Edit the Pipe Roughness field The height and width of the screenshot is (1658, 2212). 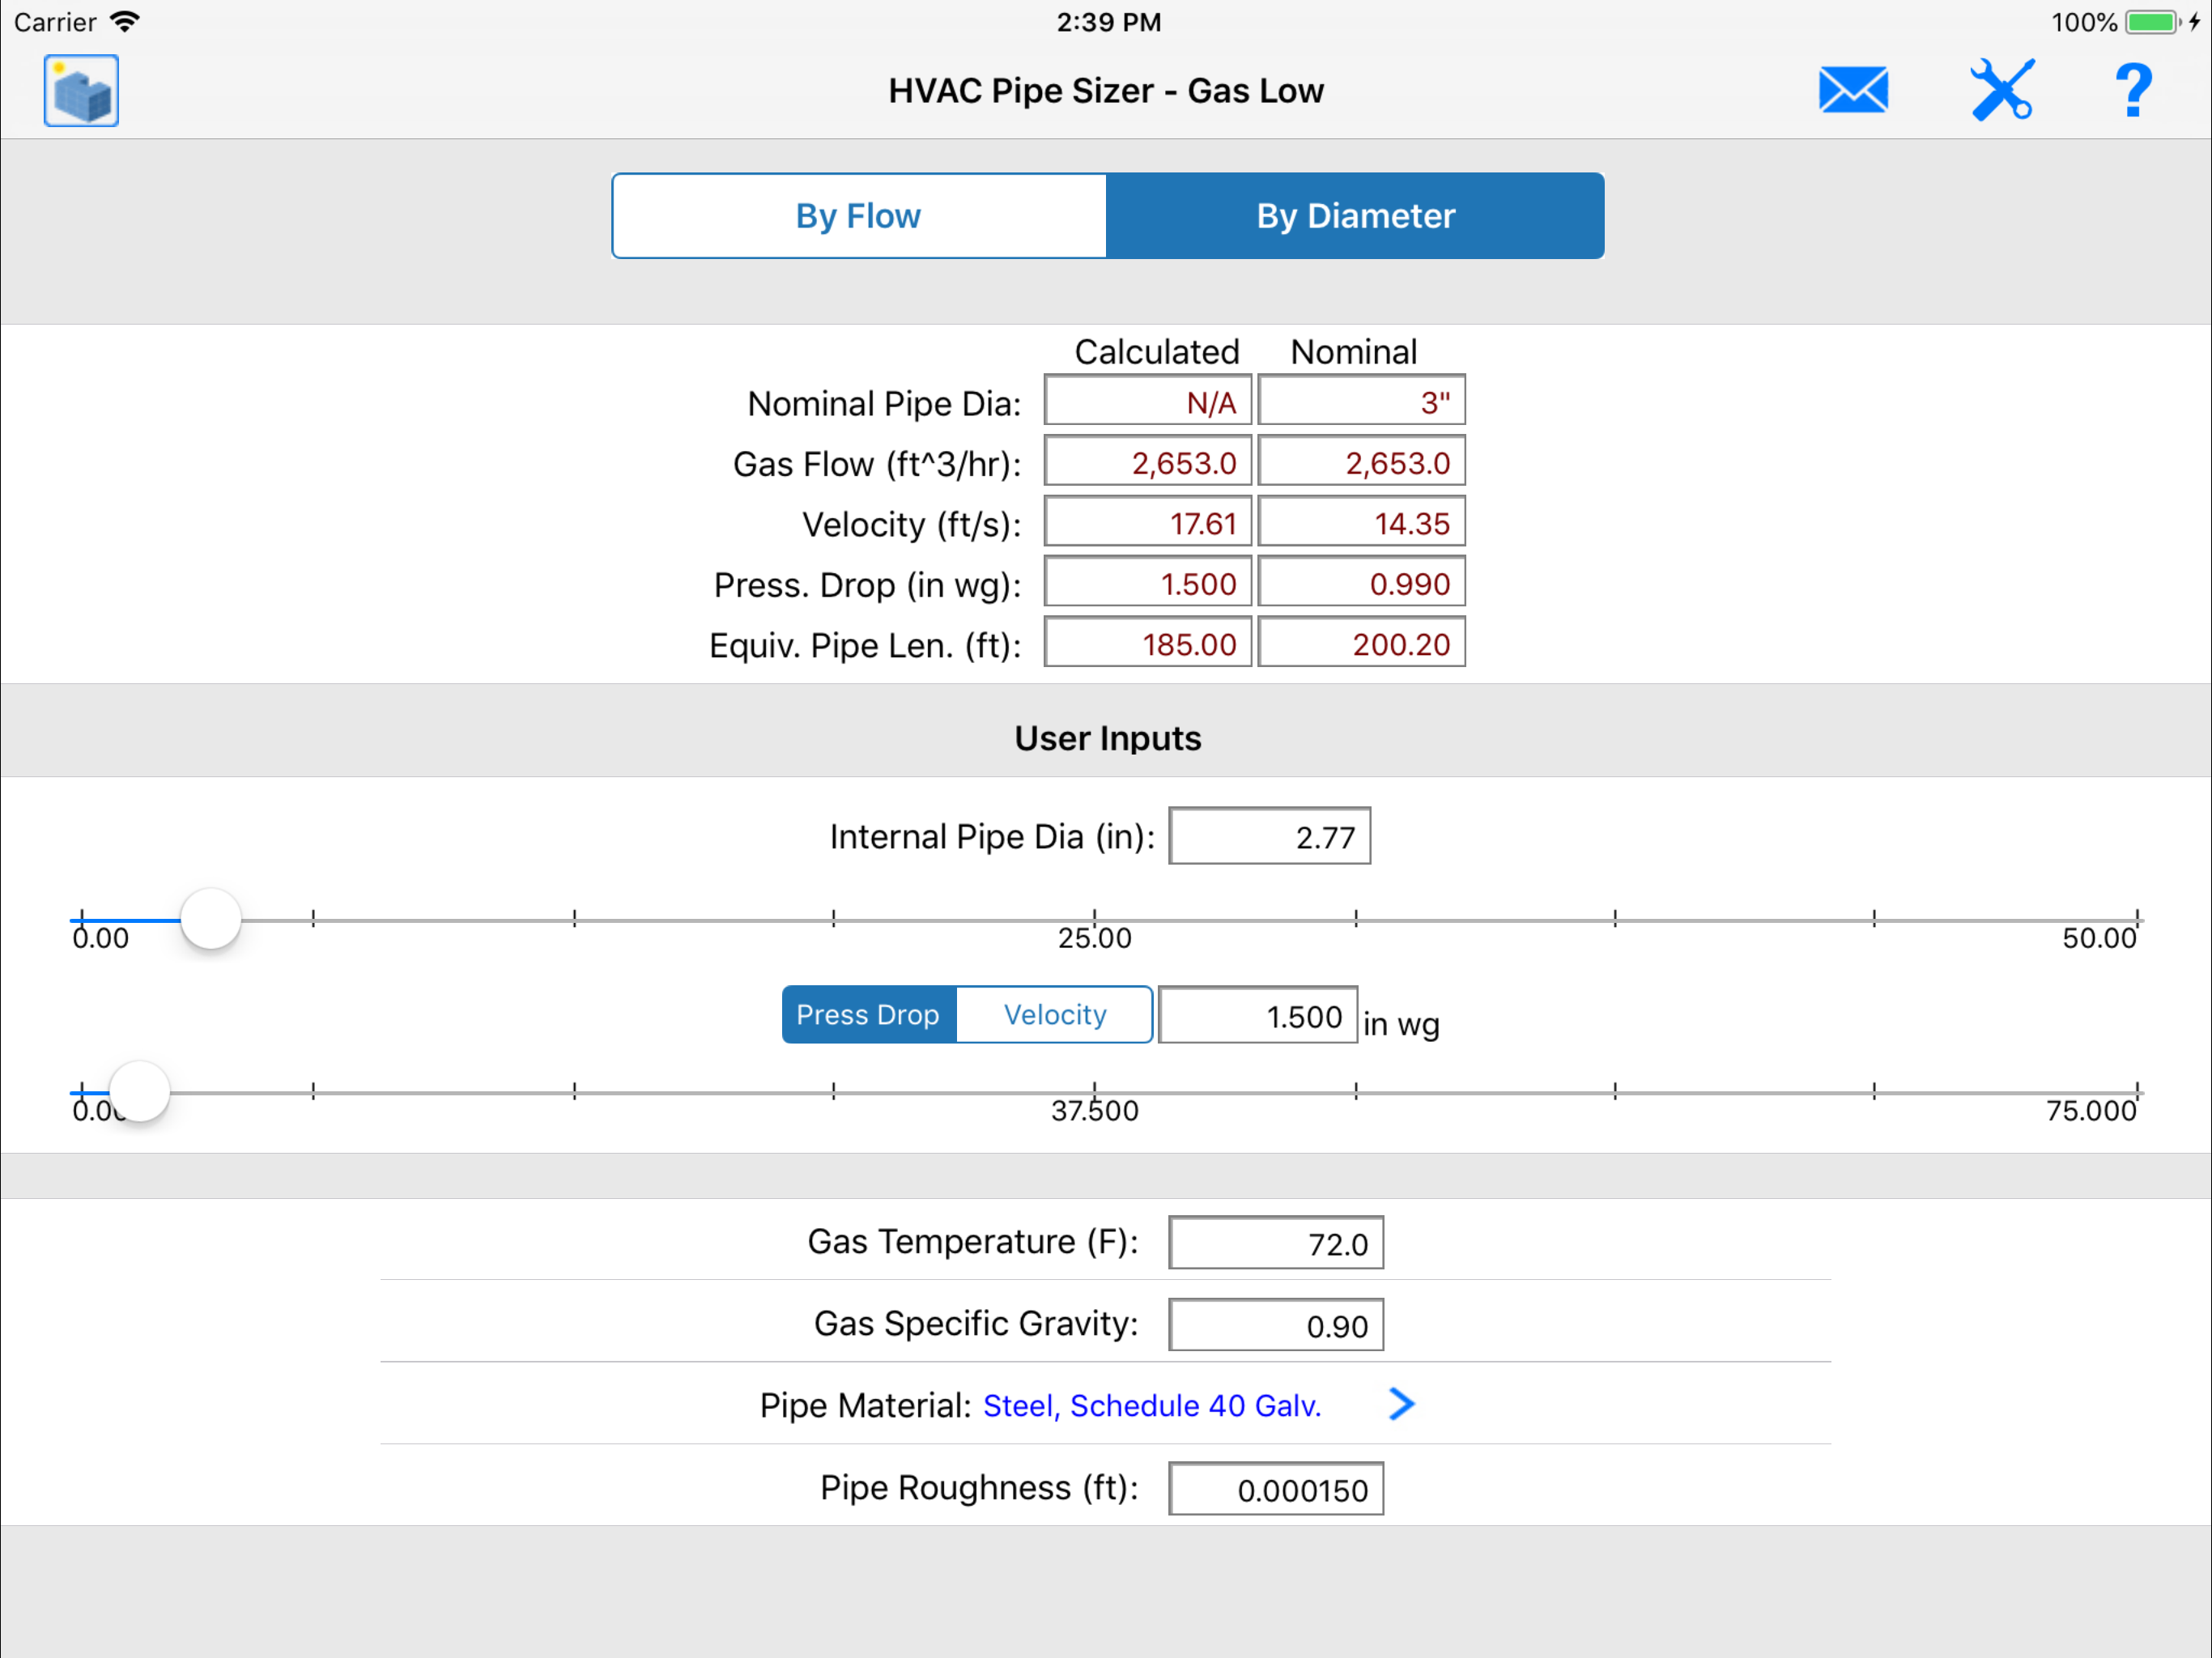[x=1275, y=1489]
